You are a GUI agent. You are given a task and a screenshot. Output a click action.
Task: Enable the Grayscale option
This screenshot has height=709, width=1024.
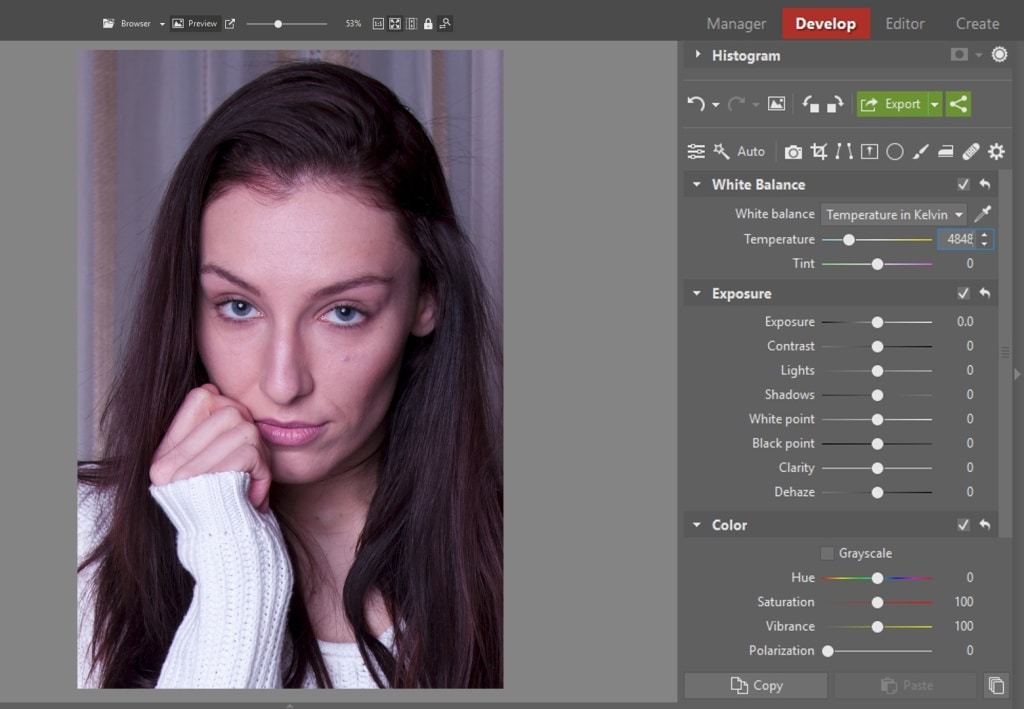[827, 553]
